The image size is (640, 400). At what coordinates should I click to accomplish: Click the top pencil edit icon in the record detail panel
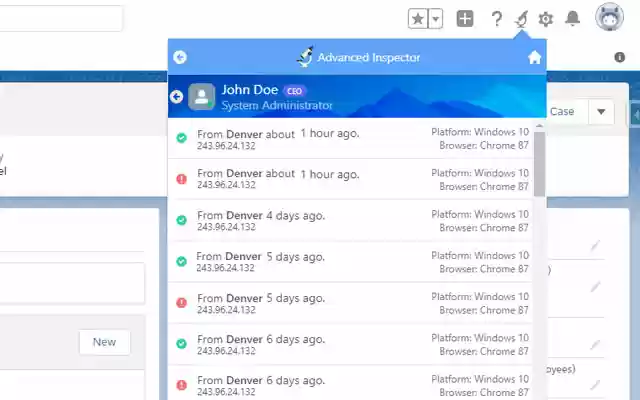(595, 245)
